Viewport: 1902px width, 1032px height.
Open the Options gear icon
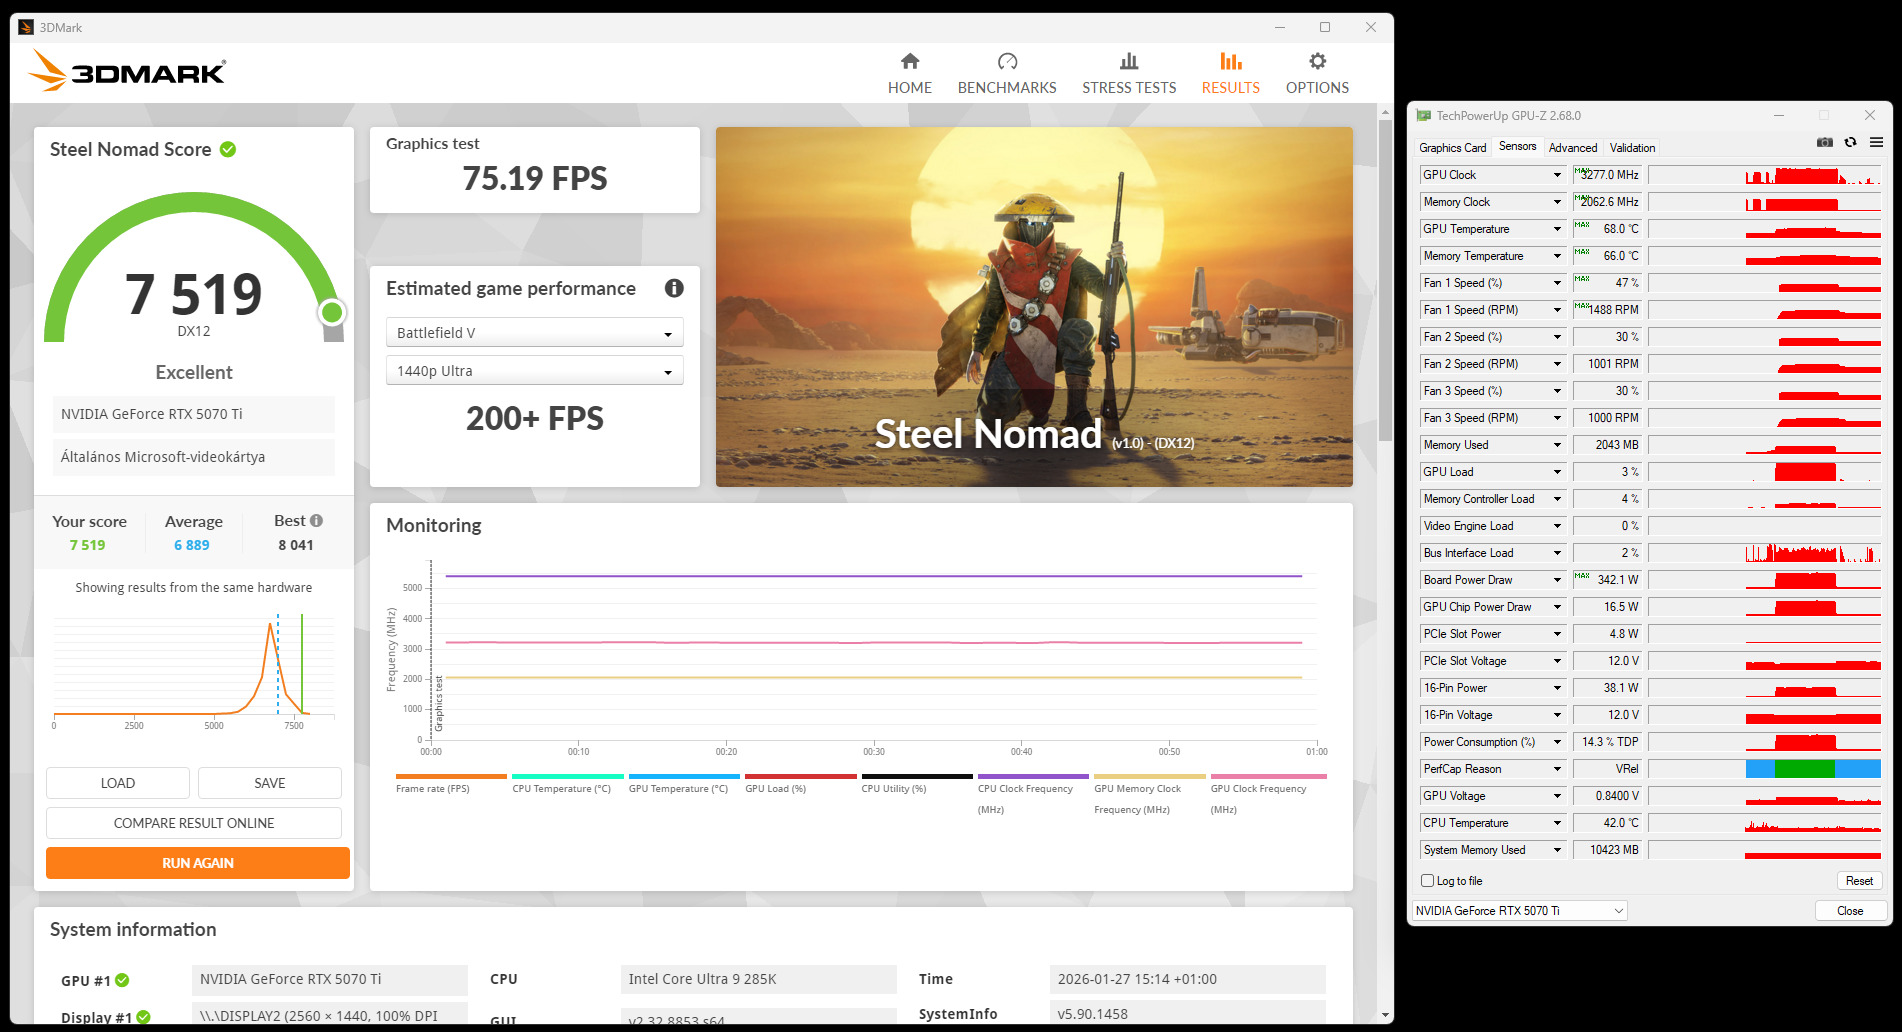[x=1317, y=61]
